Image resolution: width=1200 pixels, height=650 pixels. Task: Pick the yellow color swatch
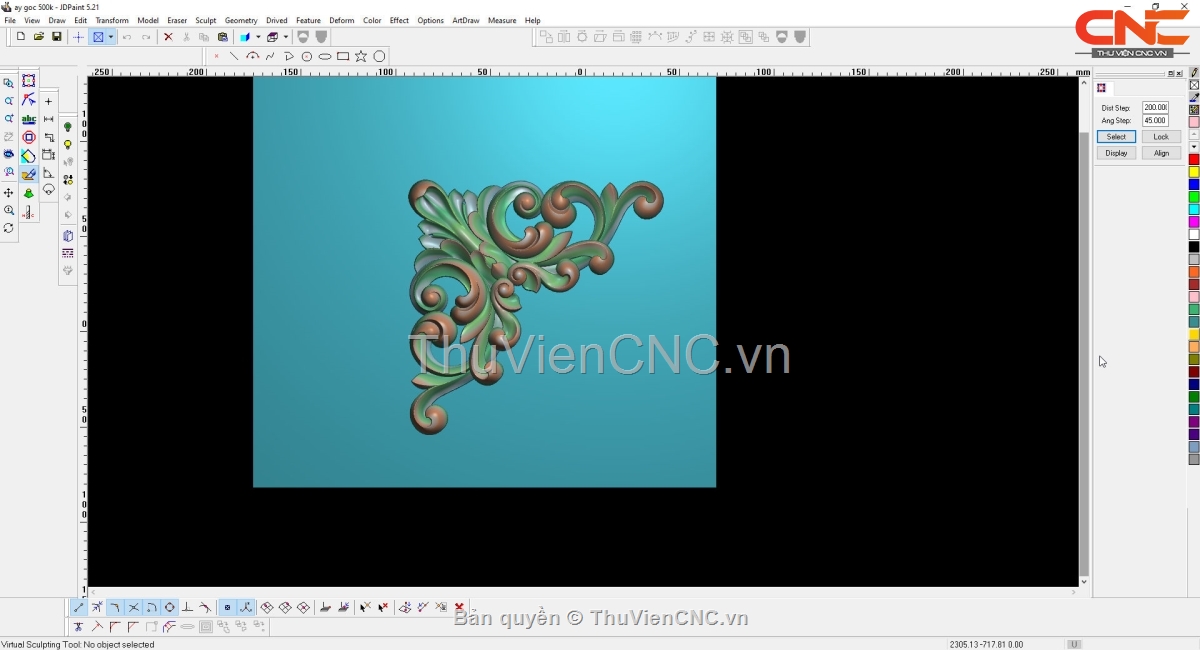[1194, 172]
